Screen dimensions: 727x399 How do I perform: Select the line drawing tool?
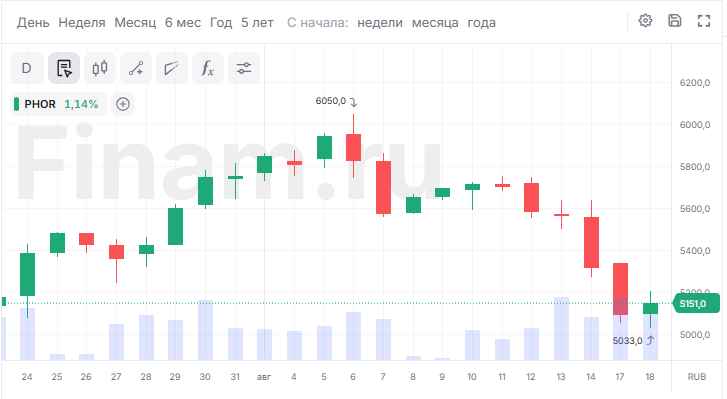coord(136,68)
